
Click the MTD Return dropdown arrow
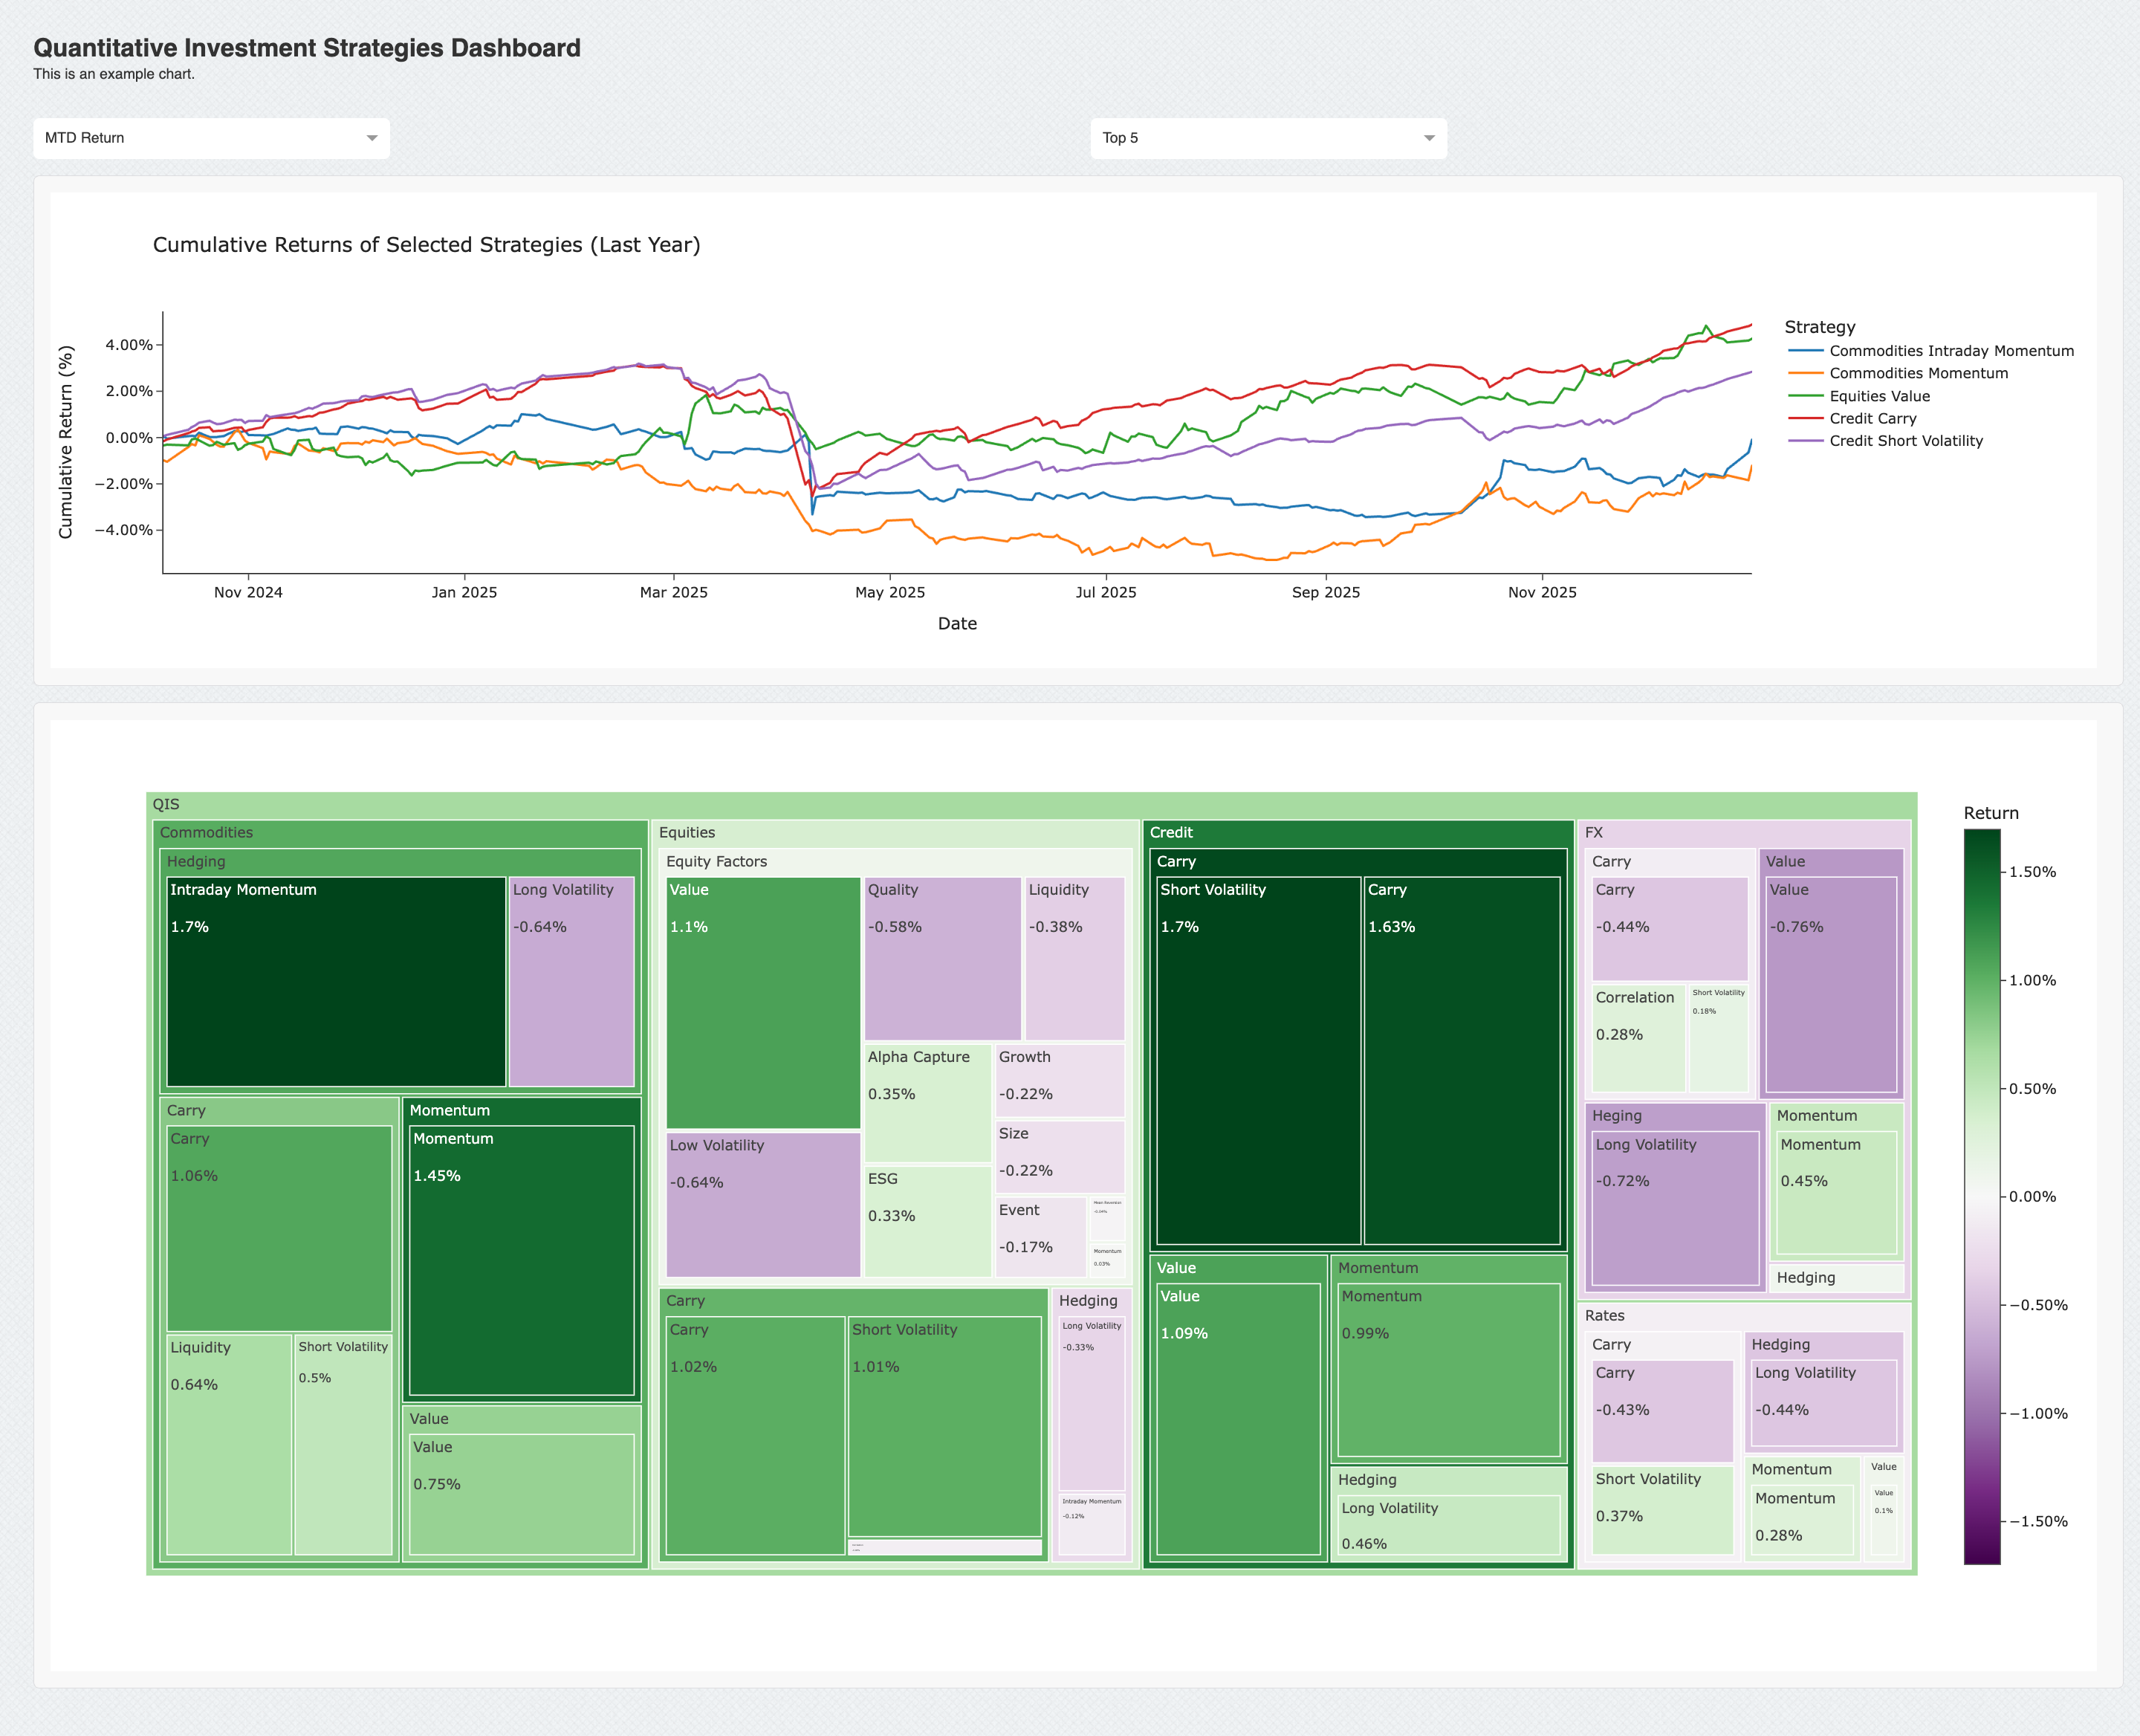372,138
